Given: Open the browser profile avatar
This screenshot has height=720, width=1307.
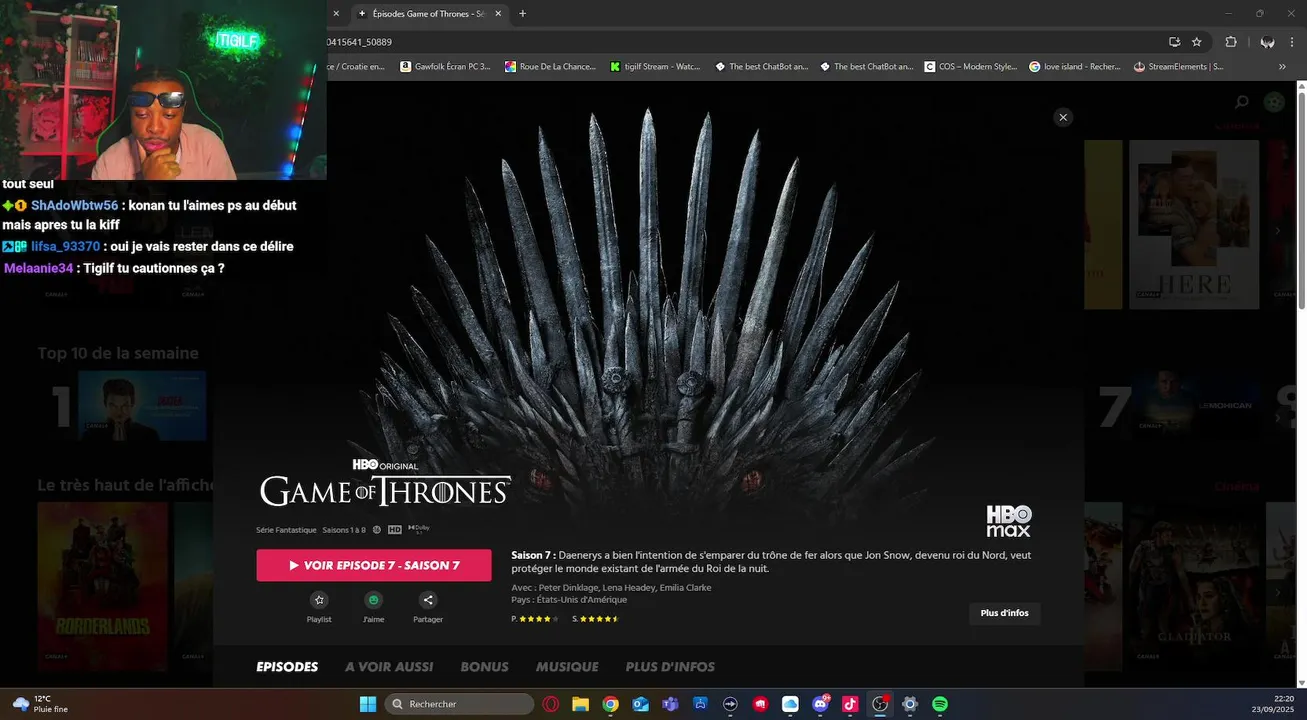Looking at the screenshot, I should (x=1267, y=42).
